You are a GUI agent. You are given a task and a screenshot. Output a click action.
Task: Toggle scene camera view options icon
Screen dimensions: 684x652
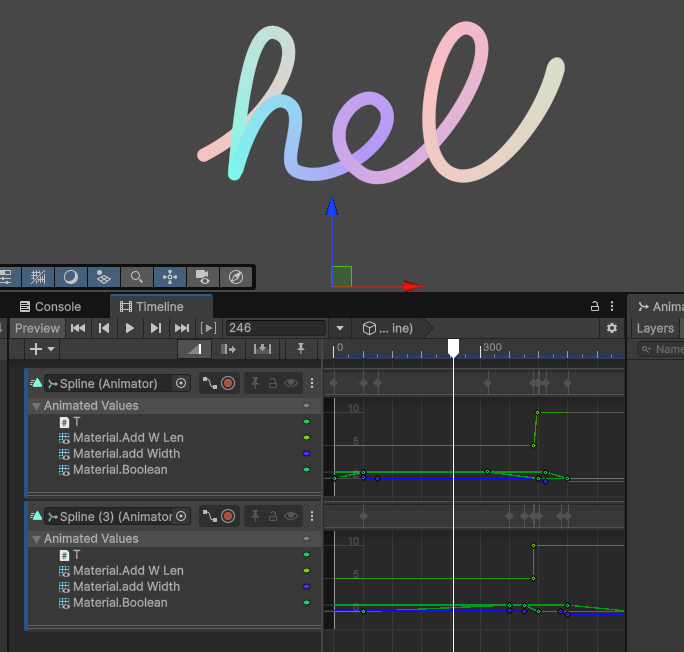[202, 277]
